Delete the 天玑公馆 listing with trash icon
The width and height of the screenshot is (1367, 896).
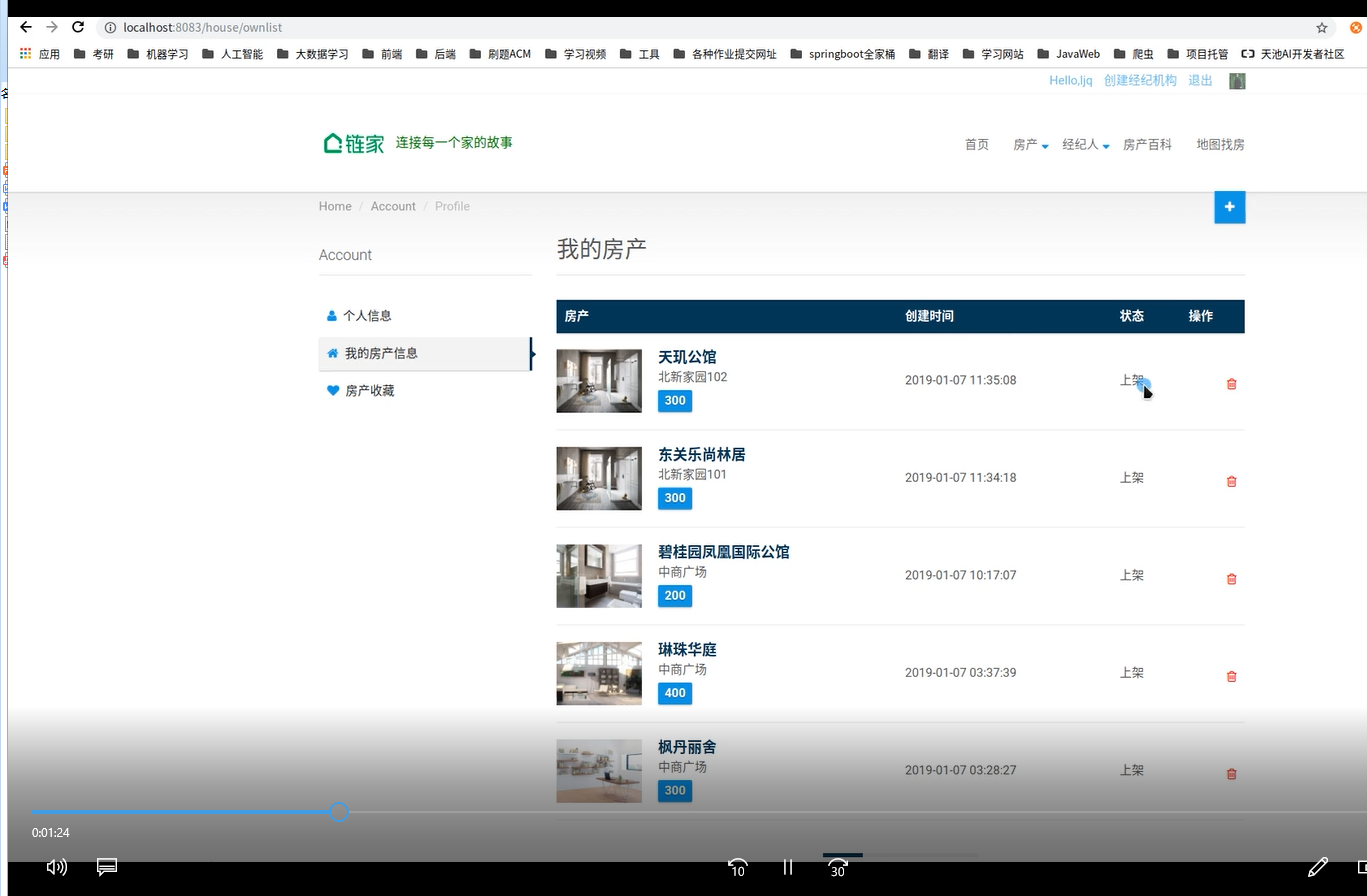(x=1231, y=384)
